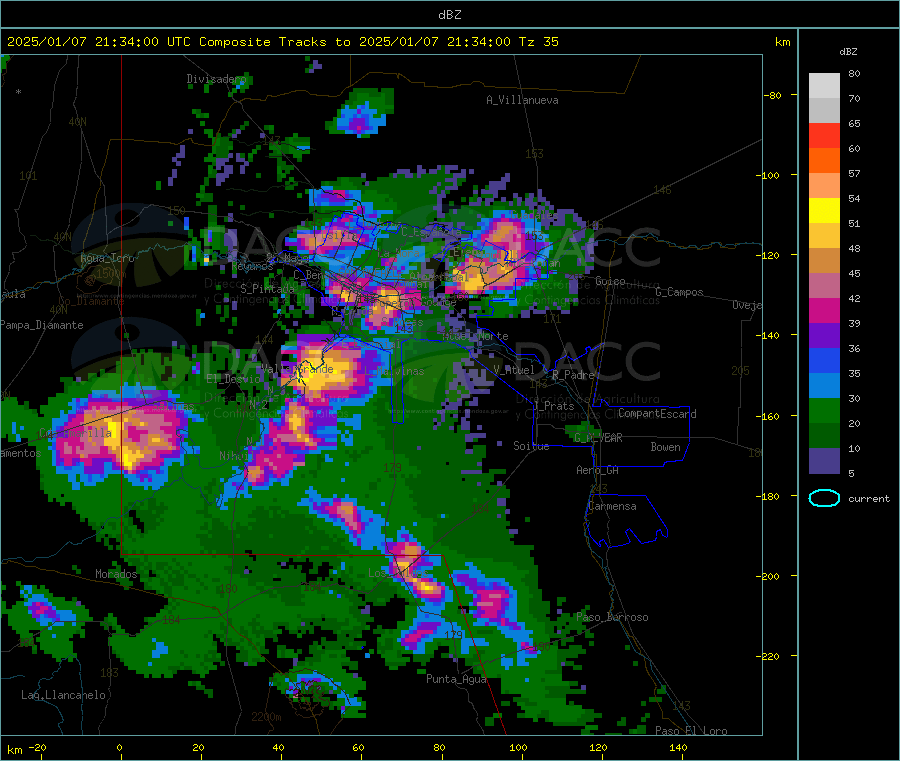
Task: Click the yellow 51 dBZ legend swatch
Action: (x=824, y=211)
